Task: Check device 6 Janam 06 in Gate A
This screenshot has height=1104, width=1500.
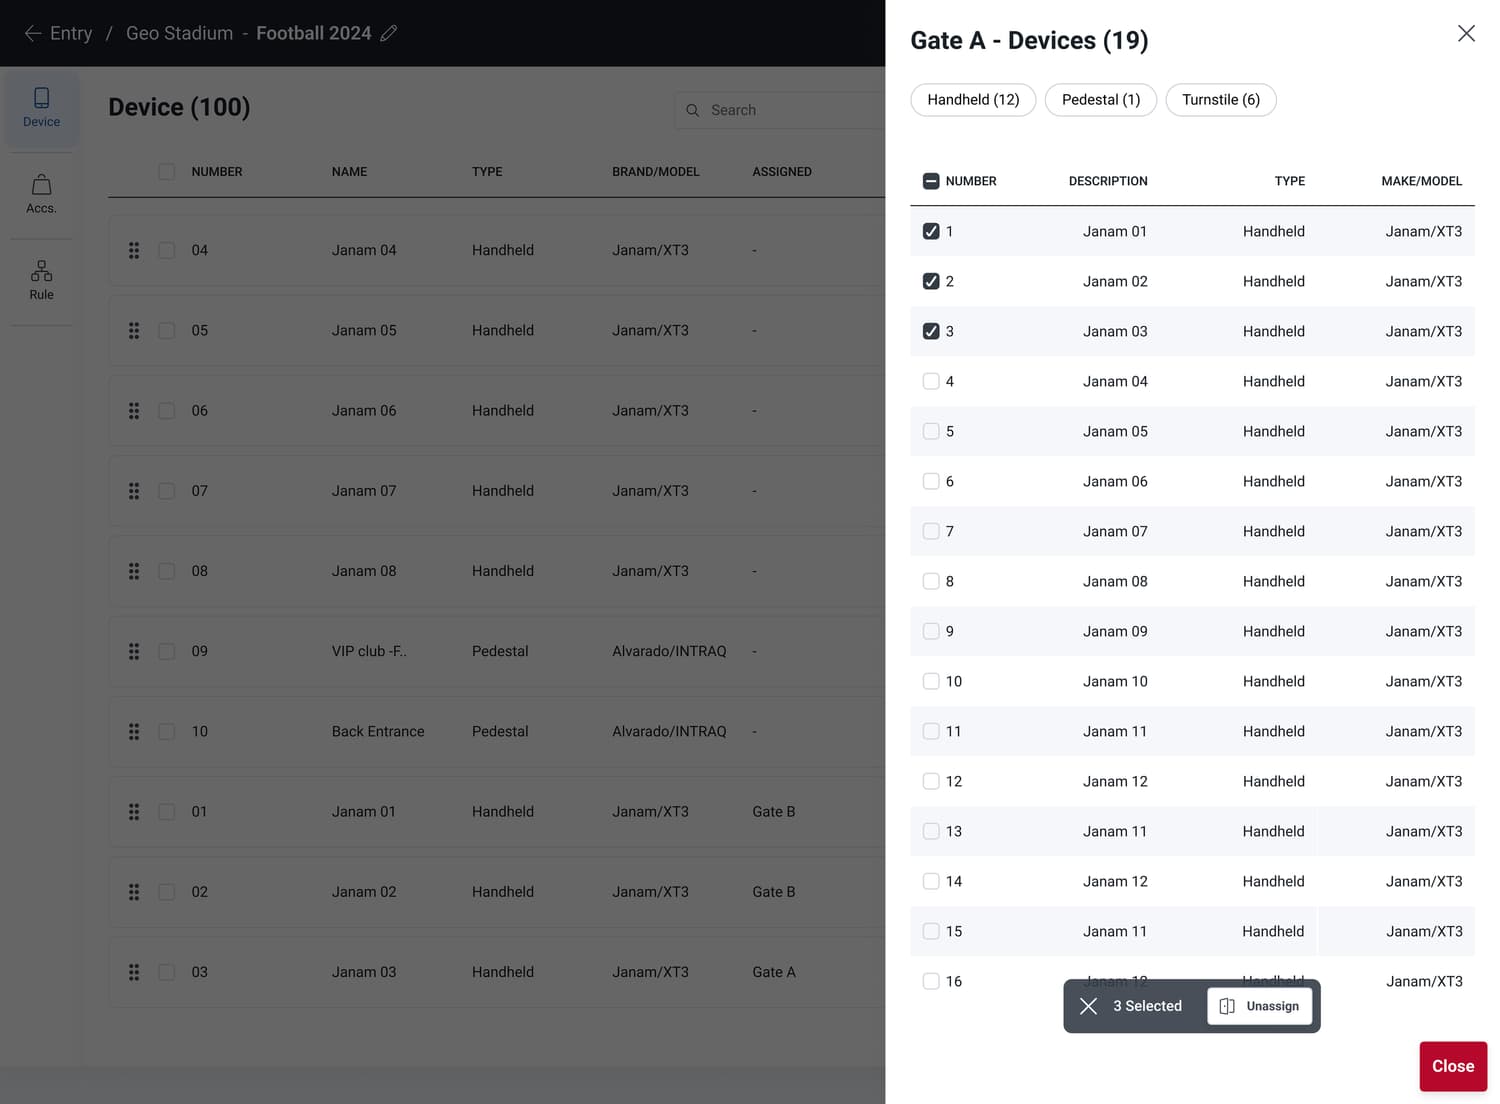Action: point(931,481)
